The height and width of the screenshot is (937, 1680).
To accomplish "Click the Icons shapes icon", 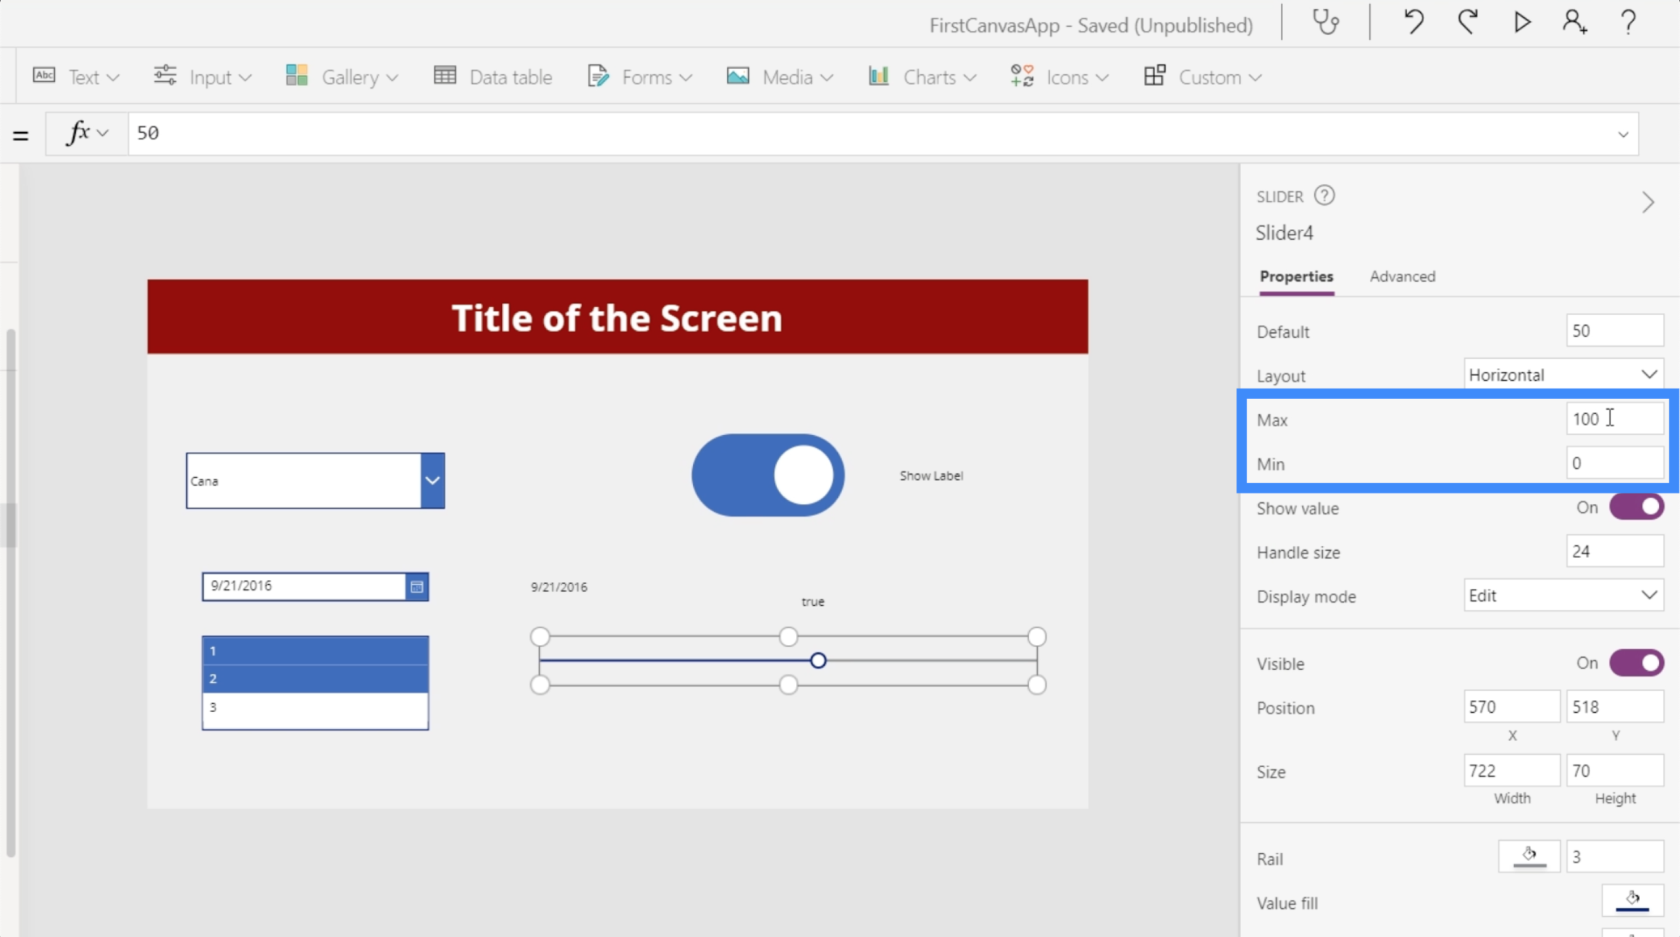I will [x=1022, y=76].
